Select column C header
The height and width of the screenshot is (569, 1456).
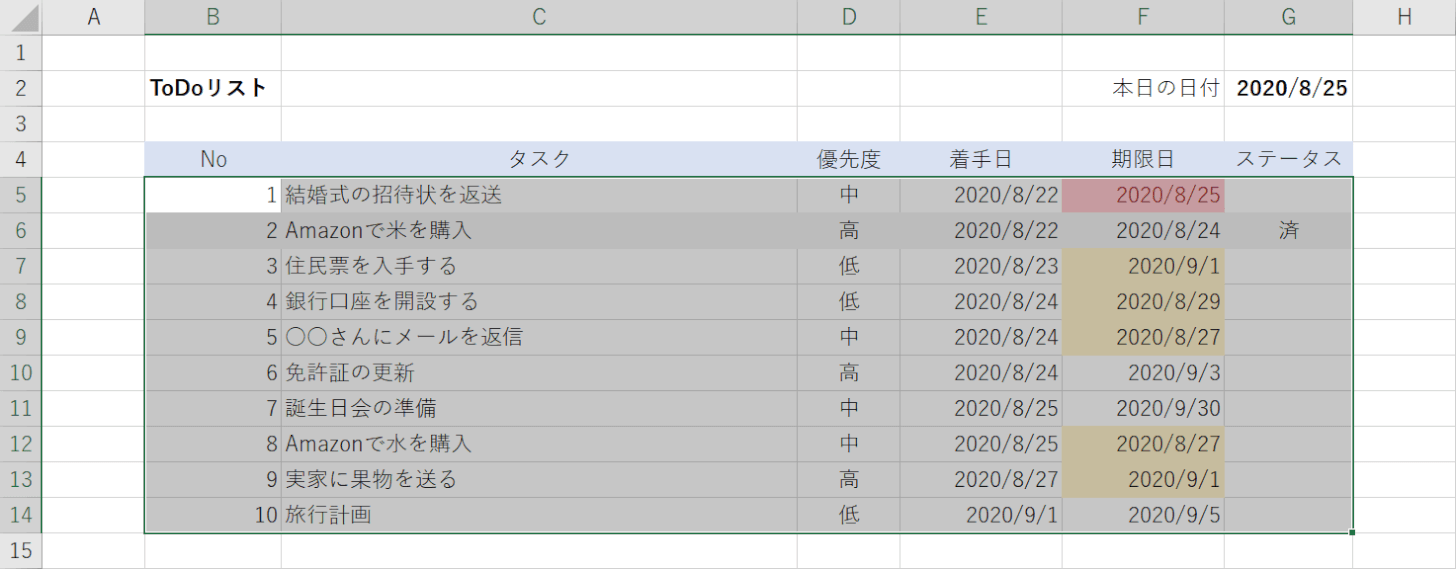point(539,17)
